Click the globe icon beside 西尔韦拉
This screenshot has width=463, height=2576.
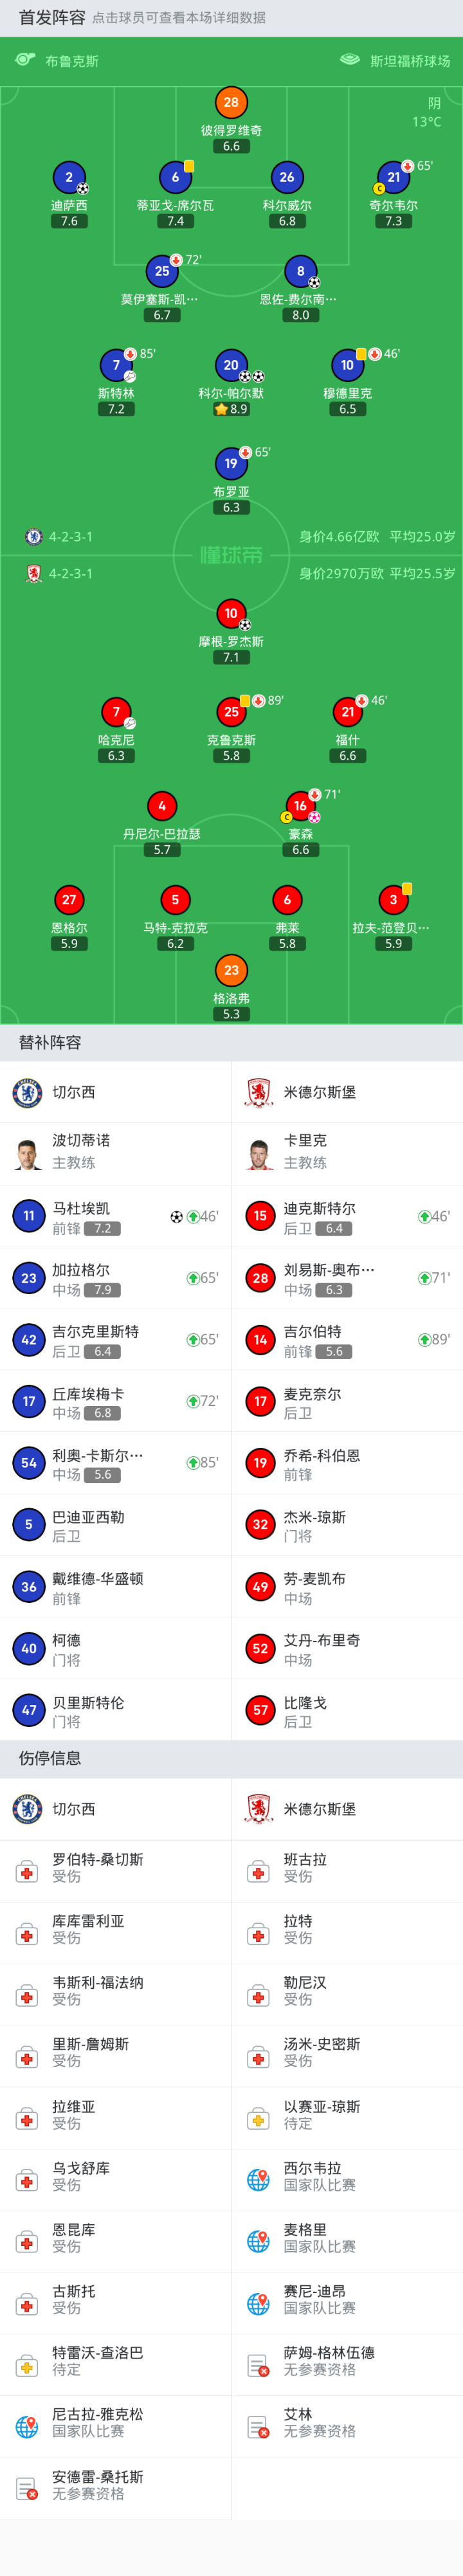tap(258, 2179)
